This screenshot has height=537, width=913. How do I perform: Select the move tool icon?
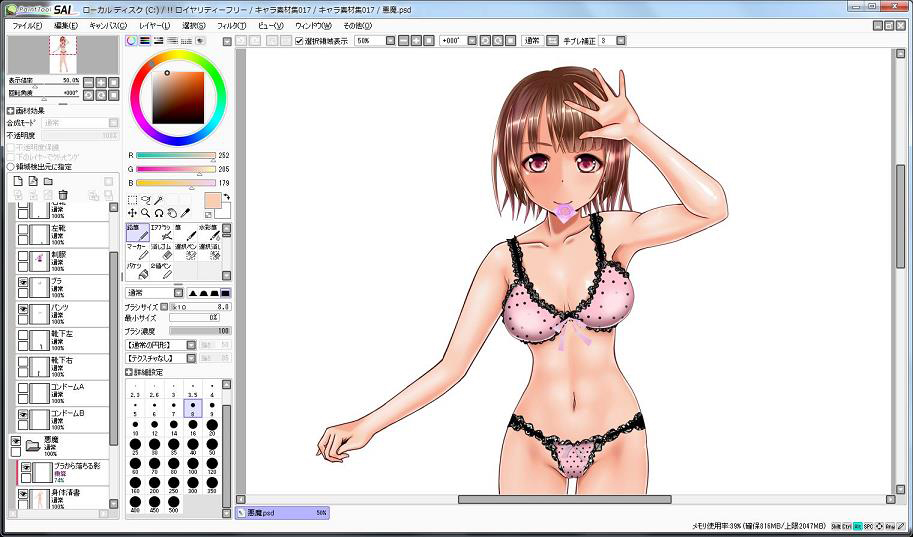pyautogui.click(x=132, y=213)
